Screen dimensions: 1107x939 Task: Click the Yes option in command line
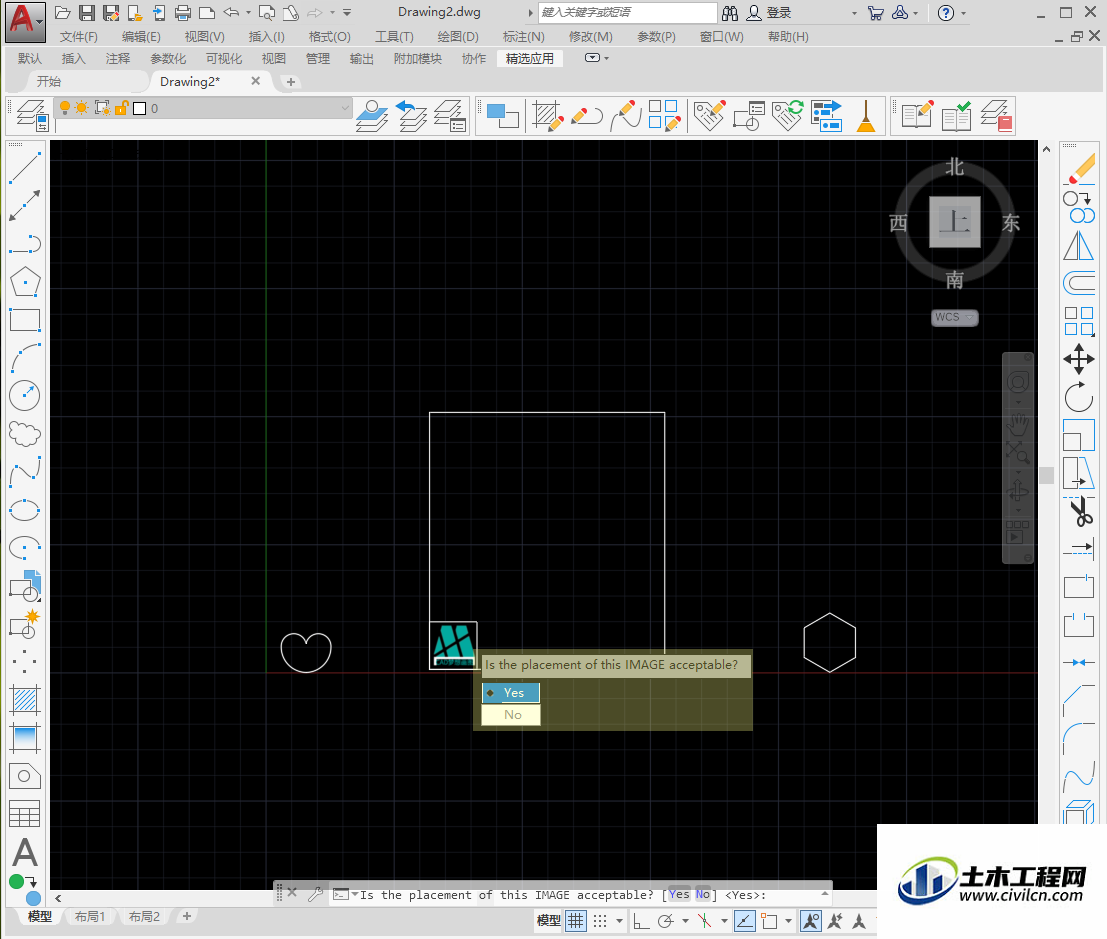pyautogui.click(x=679, y=895)
